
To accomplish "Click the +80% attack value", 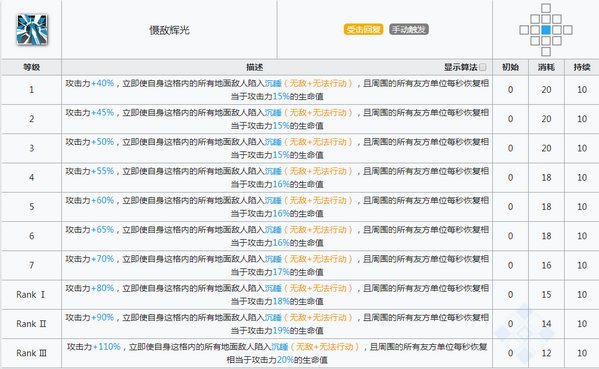I will pos(102,288).
